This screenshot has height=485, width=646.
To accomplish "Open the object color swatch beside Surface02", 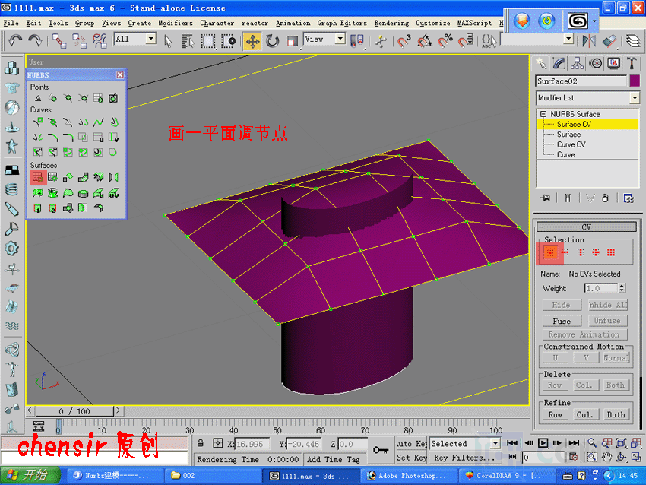I will [635, 81].
